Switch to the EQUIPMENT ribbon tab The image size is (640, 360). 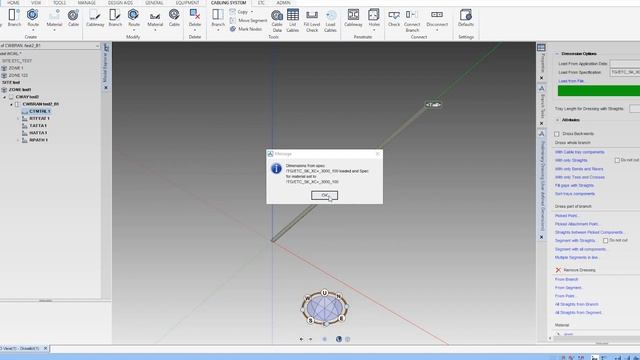pyautogui.click(x=187, y=3)
